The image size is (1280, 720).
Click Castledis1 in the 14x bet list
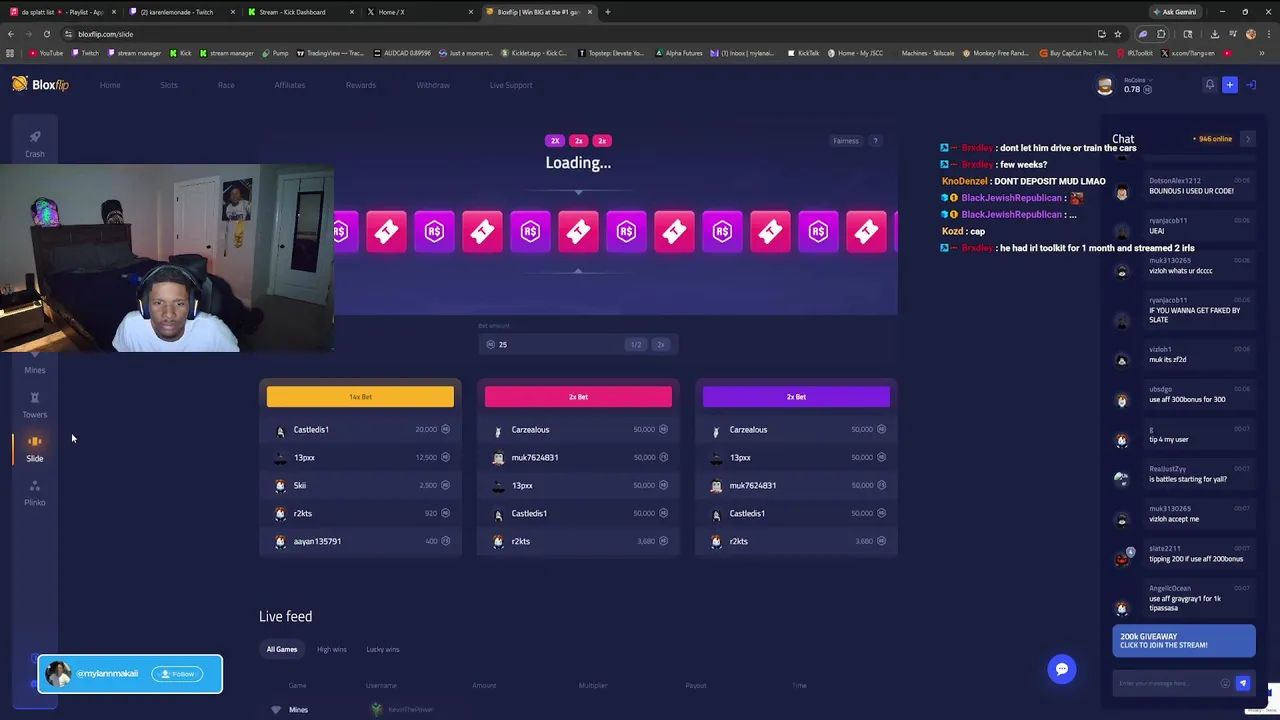[x=311, y=430]
